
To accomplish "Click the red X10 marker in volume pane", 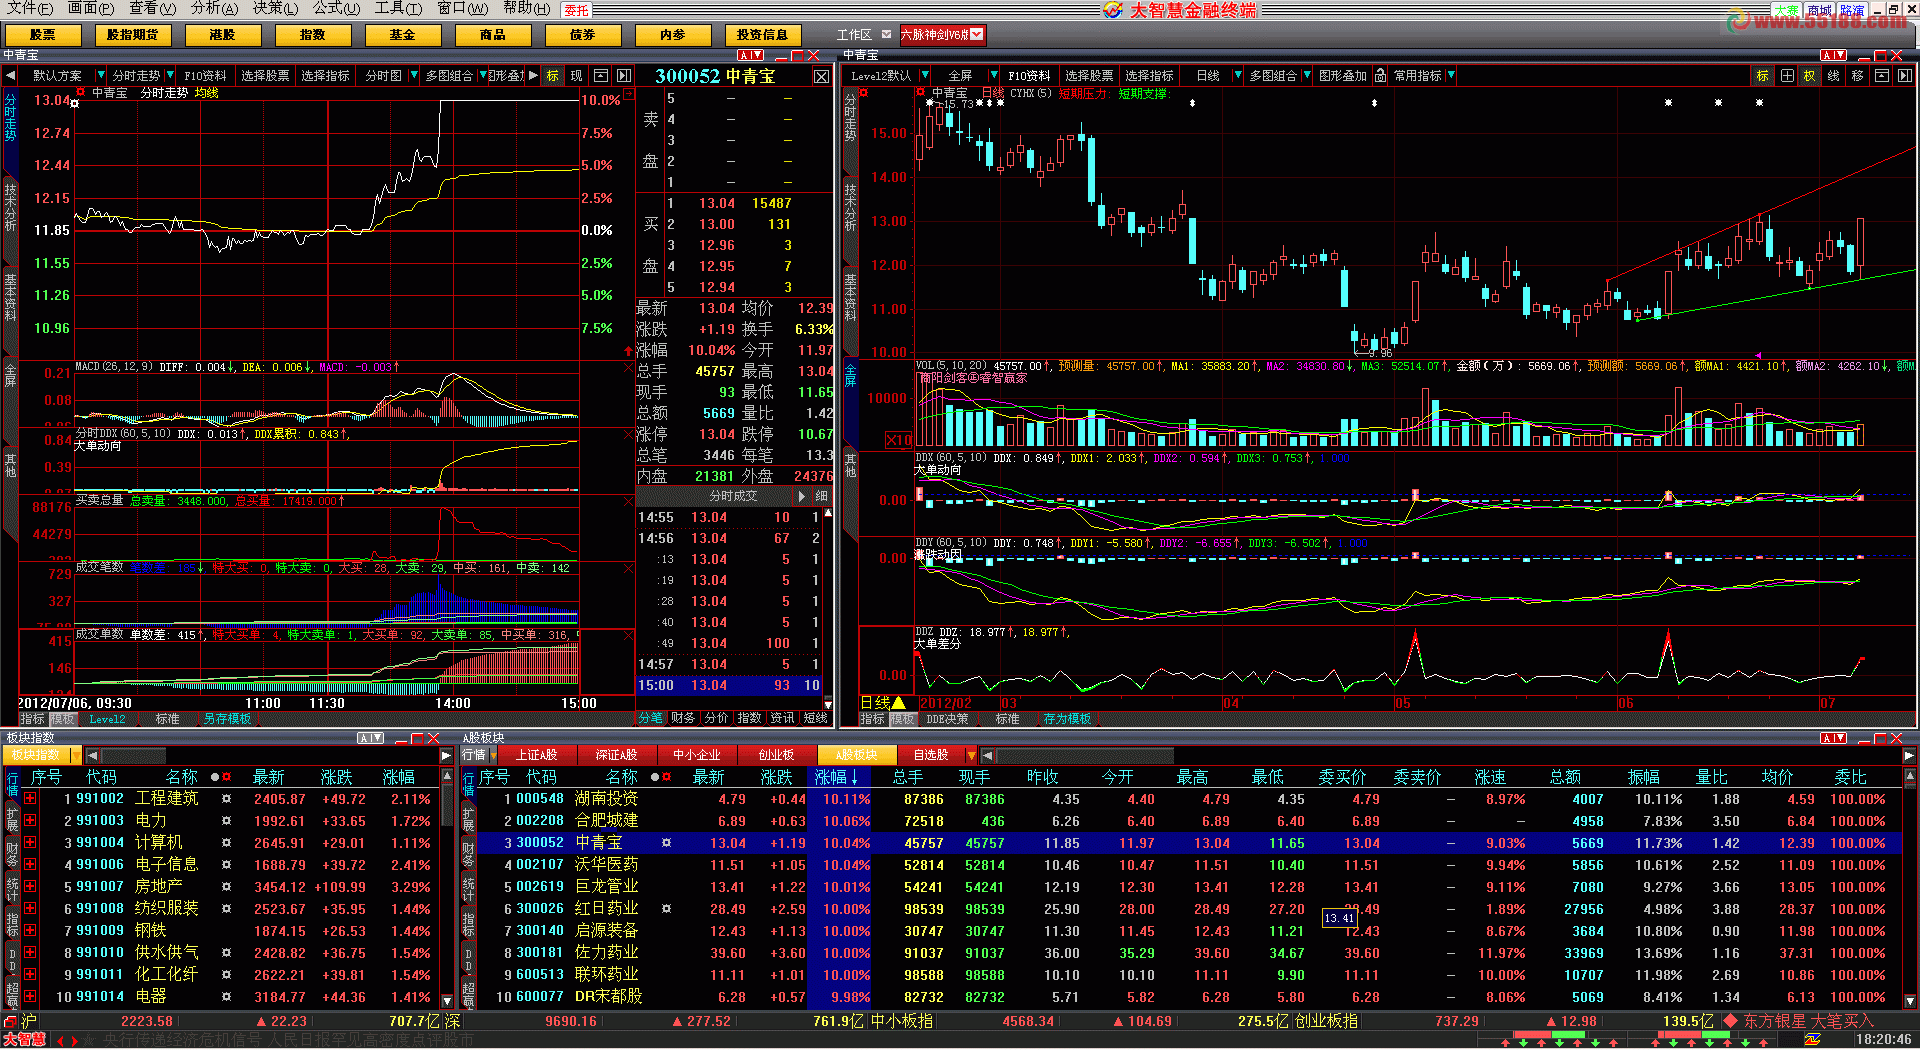I will point(899,440).
